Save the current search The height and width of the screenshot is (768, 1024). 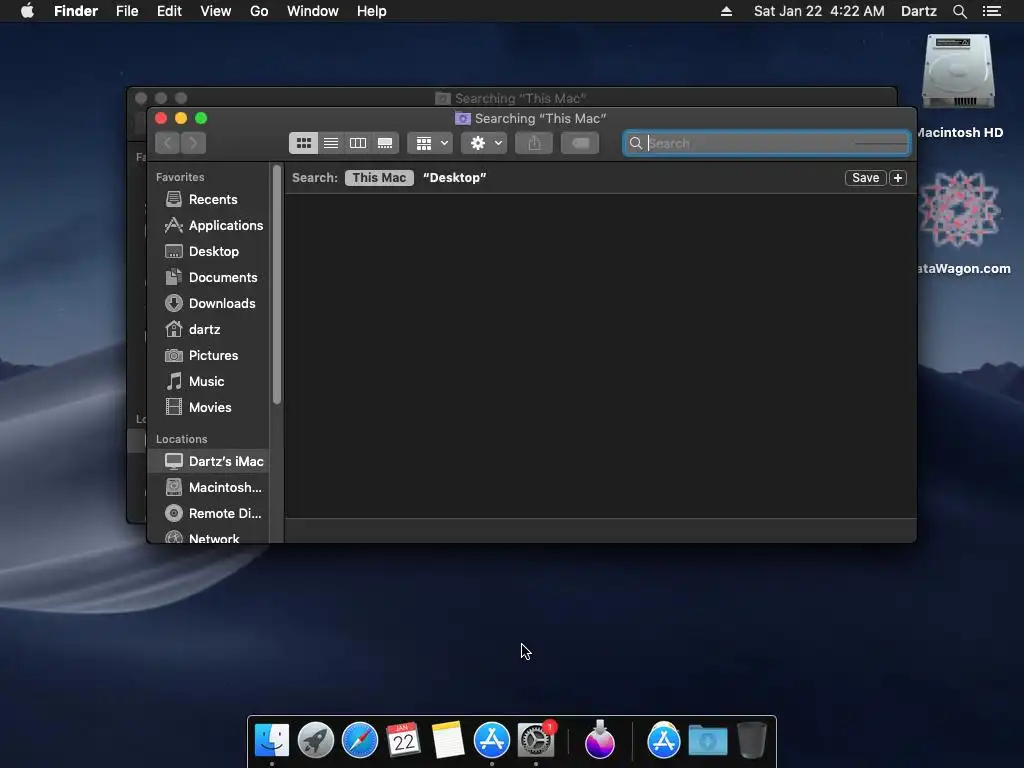point(865,178)
